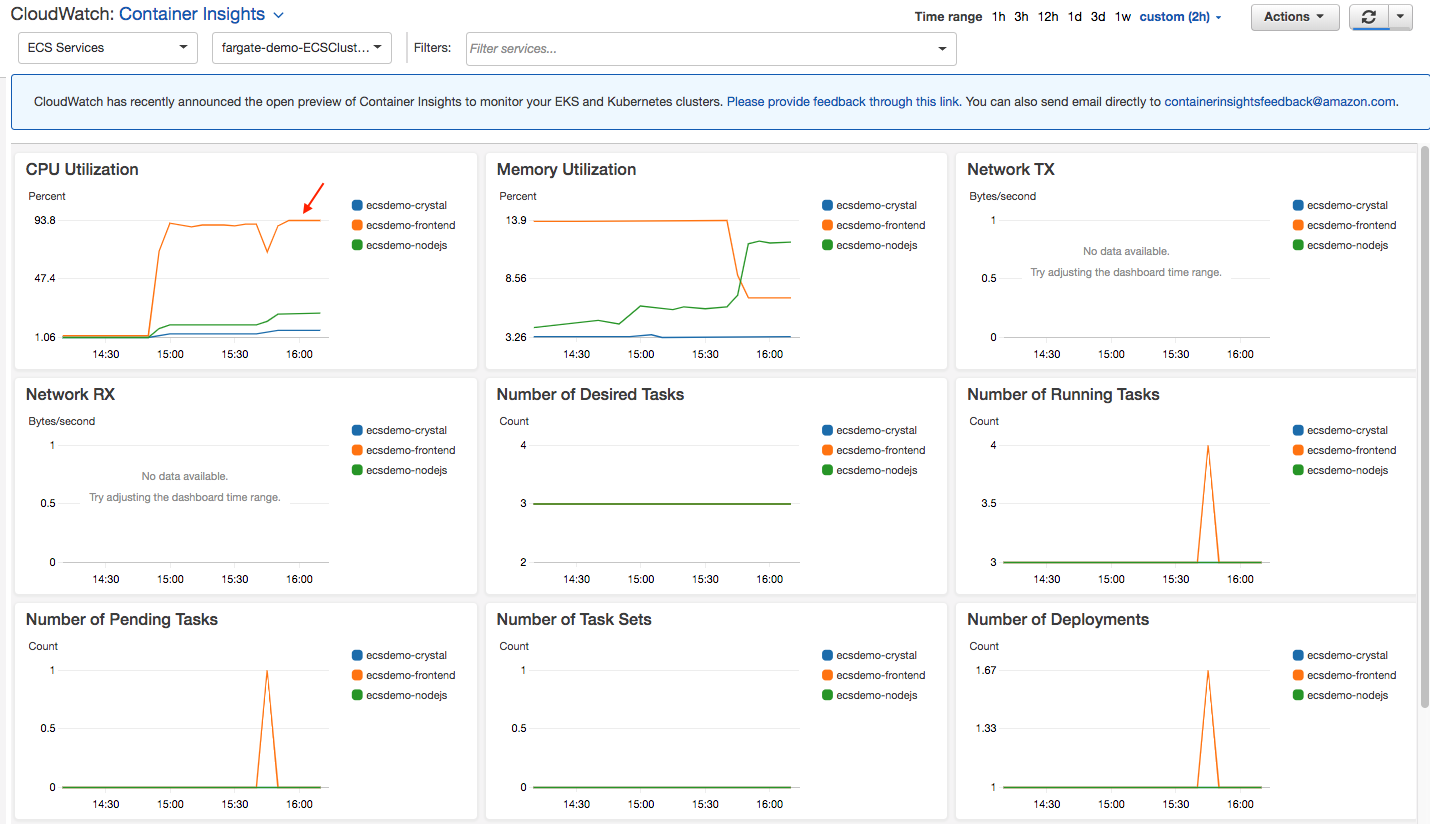Click ecsdemo-frontend legend in Number of Running Tasks
The image size is (1430, 824).
coord(1350,450)
